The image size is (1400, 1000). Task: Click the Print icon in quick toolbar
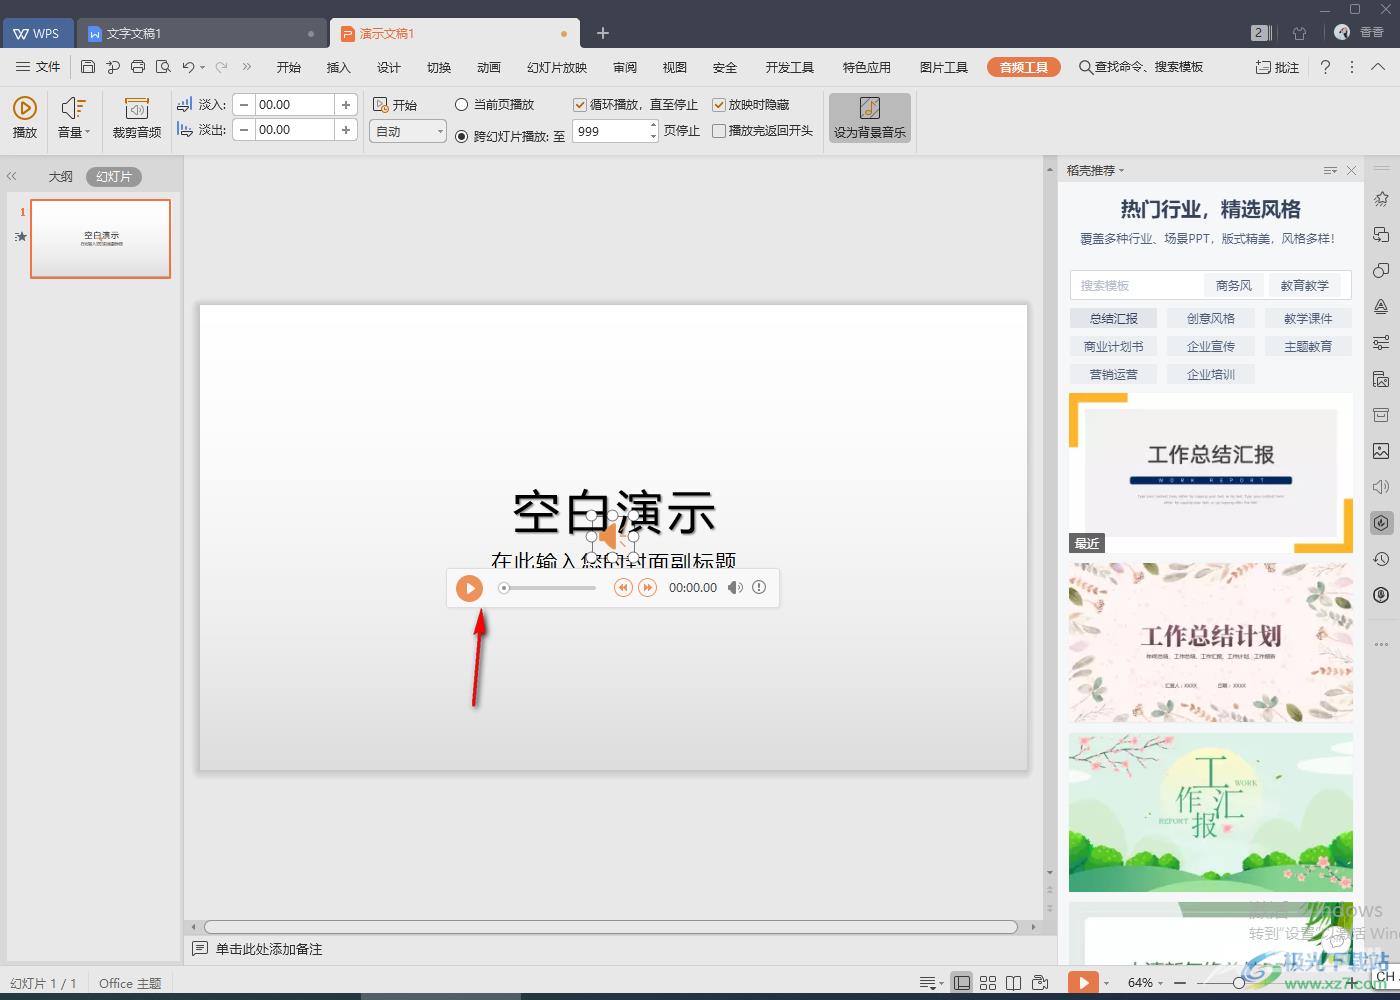pyautogui.click(x=138, y=67)
